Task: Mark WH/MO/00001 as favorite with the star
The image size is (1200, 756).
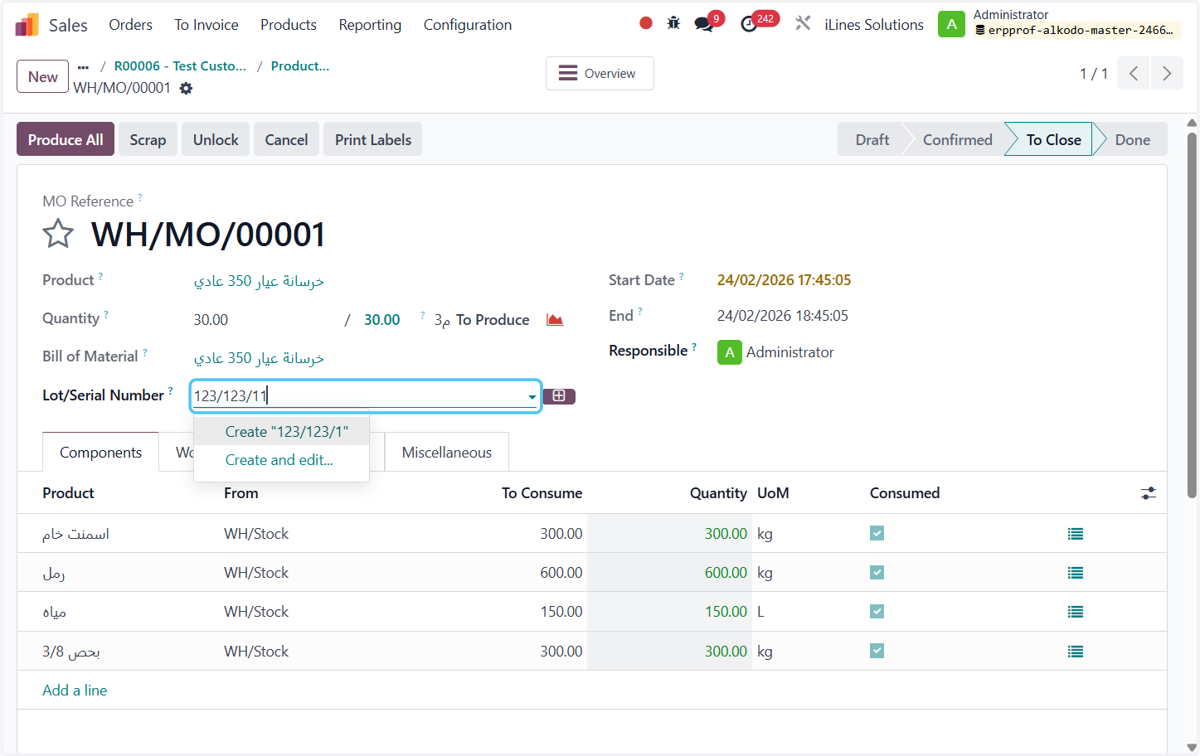Action: pos(58,234)
